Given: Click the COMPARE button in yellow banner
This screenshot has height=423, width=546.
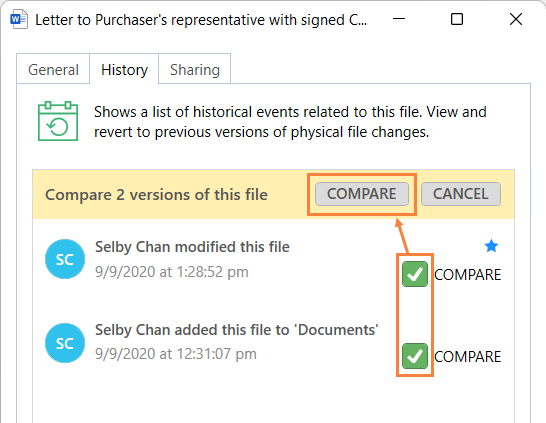Looking at the screenshot, I should pos(362,194).
